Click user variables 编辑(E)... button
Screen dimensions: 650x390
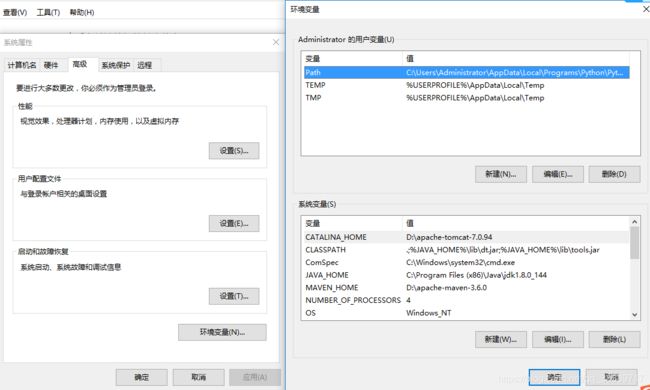coord(558,174)
